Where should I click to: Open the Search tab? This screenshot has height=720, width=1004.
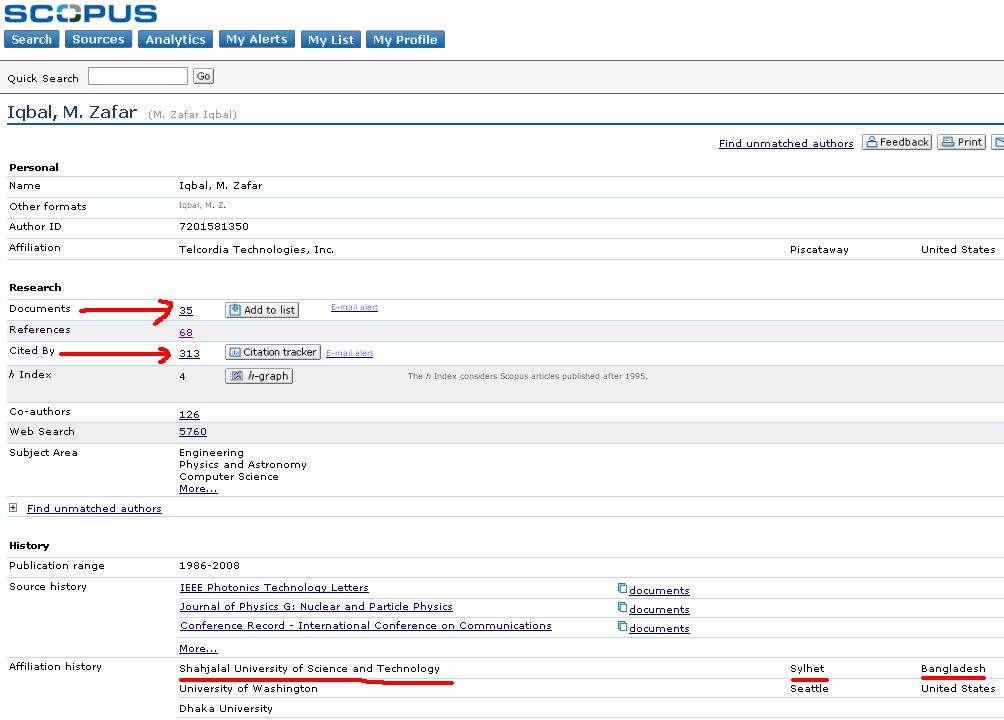point(31,39)
